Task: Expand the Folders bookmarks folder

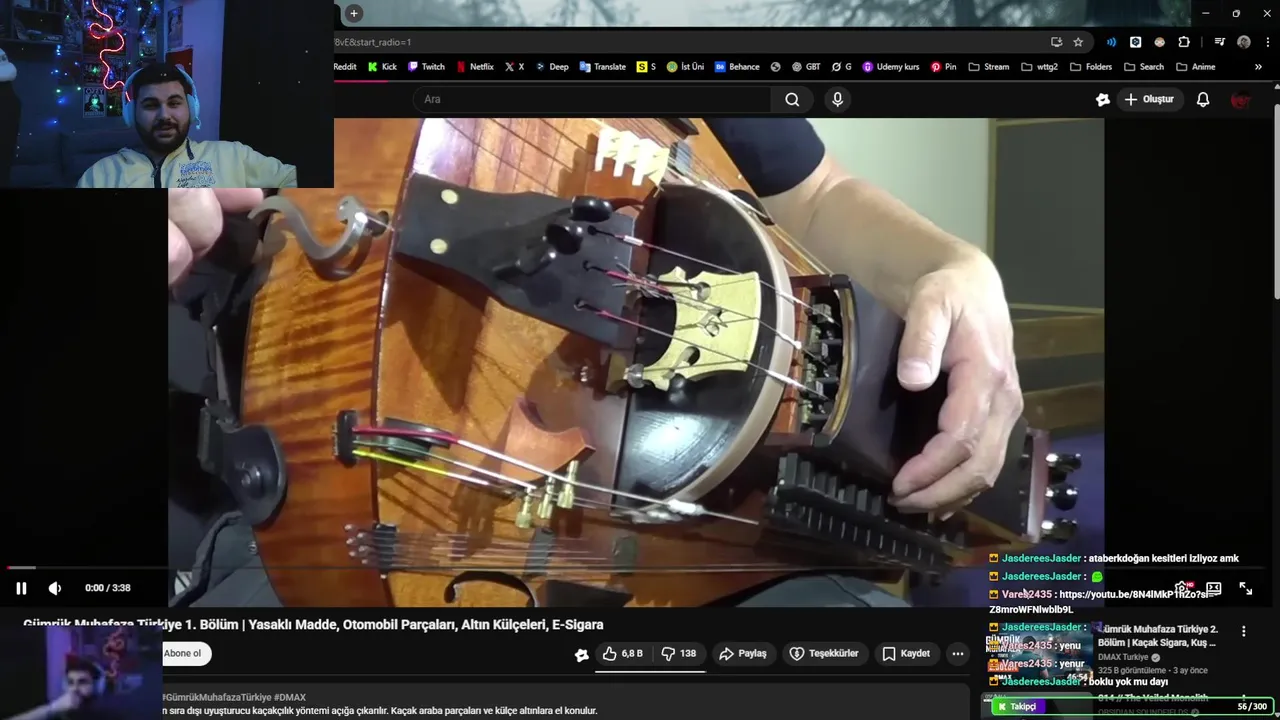Action: point(1090,67)
